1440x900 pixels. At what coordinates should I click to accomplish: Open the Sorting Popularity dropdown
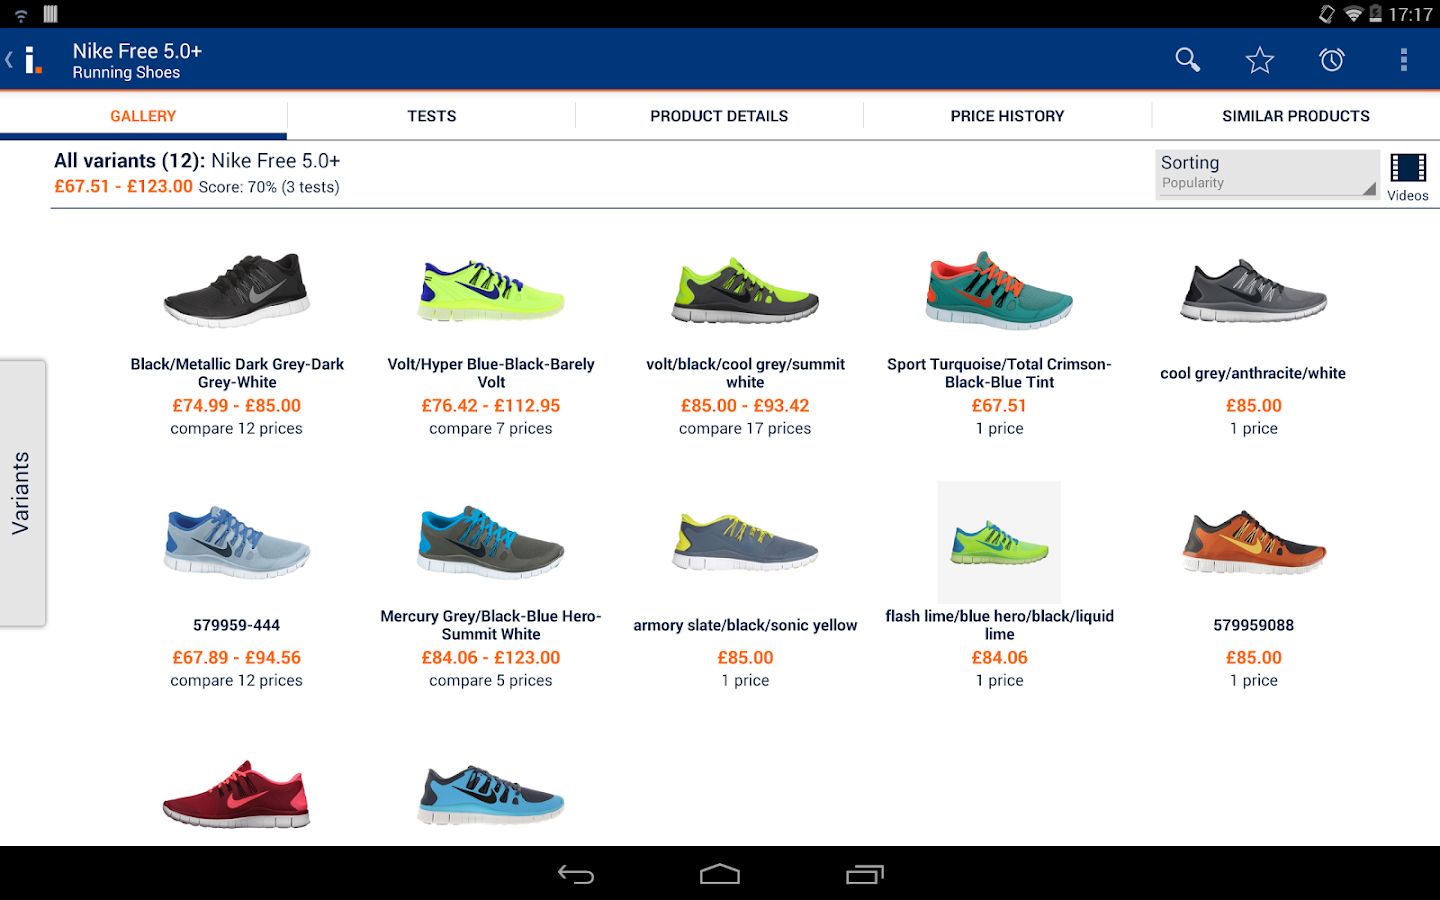(1267, 174)
